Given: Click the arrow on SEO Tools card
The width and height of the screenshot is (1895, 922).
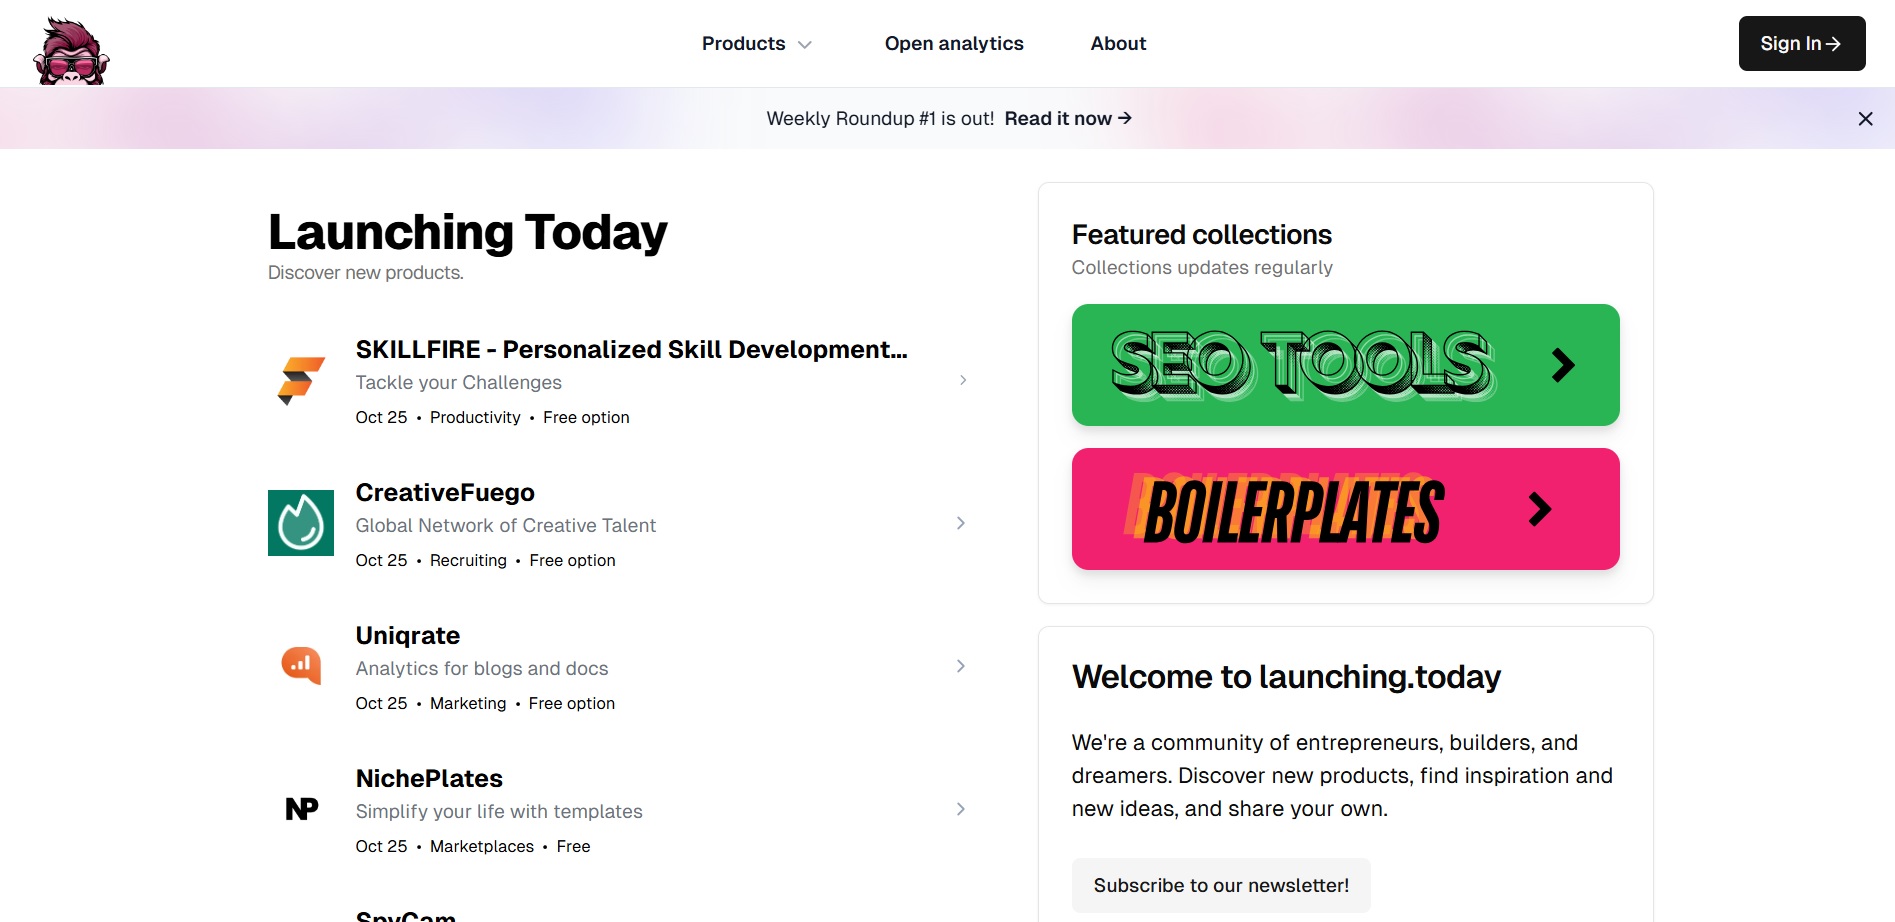Looking at the screenshot, I should tap(1563, 365).
